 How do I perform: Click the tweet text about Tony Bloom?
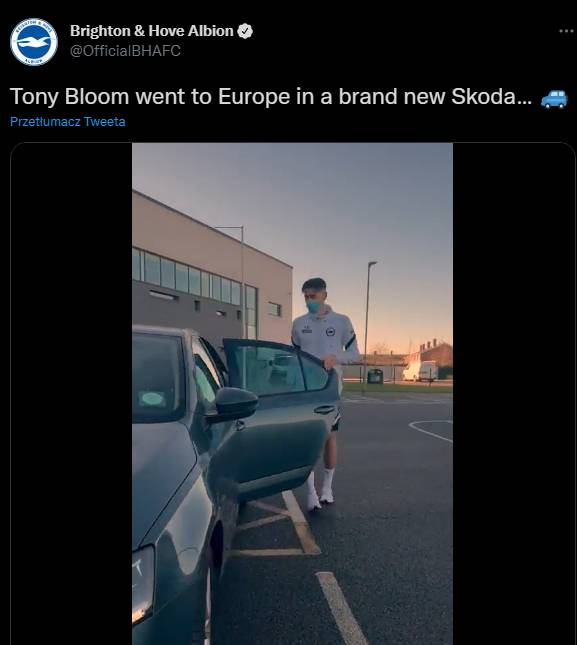tap(271, 97)
